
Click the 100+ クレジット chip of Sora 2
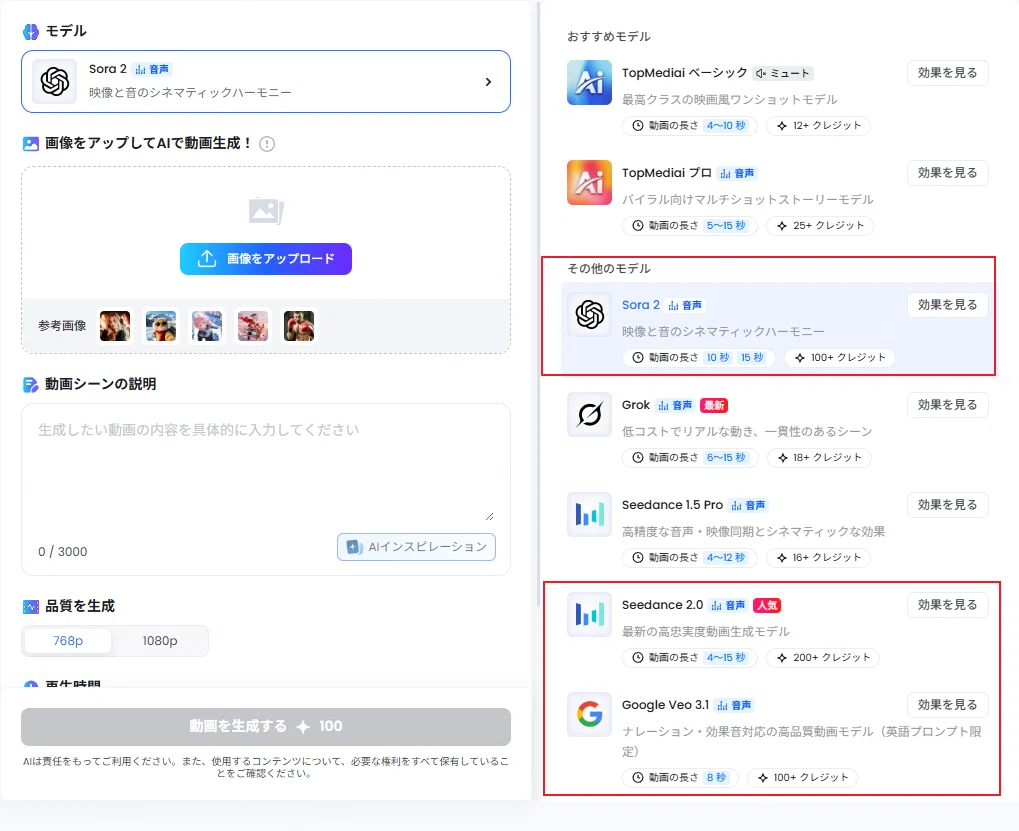(x=840, y=357)
